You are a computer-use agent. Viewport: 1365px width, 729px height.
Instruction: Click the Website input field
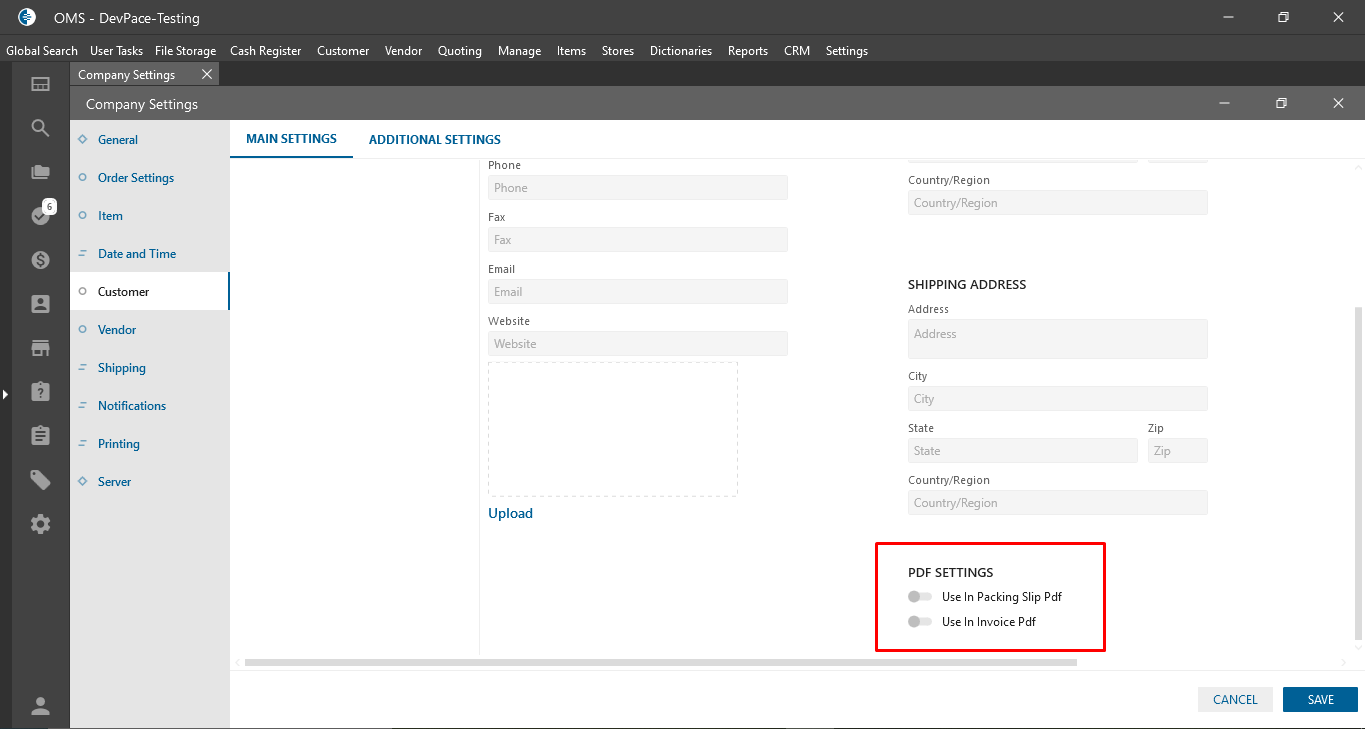point(637,344)
